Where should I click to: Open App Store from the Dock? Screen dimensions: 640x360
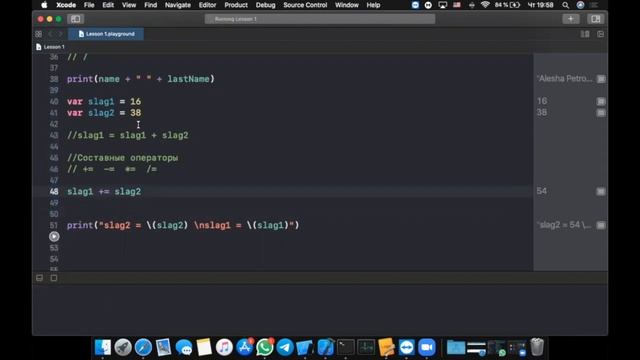244,347
